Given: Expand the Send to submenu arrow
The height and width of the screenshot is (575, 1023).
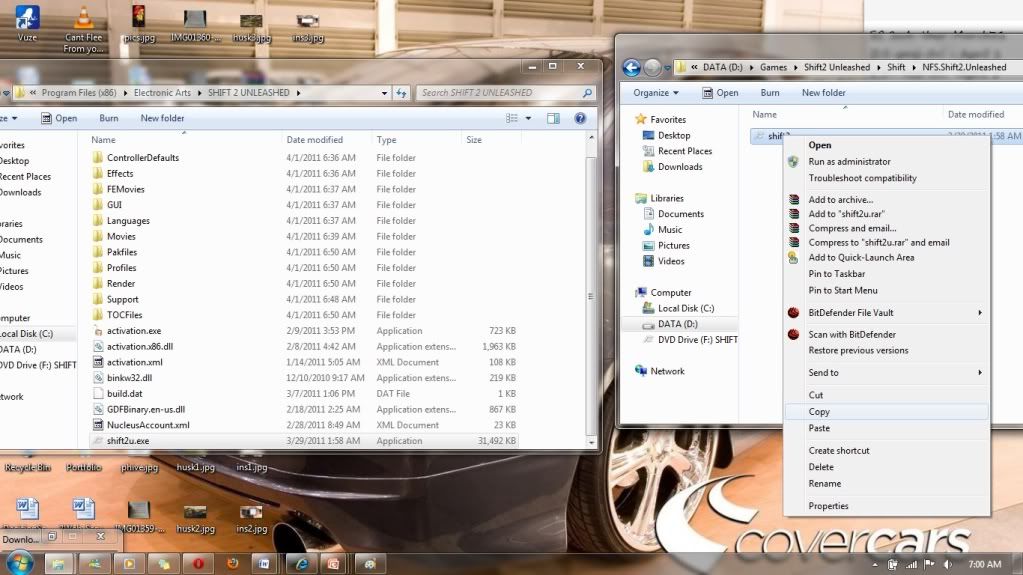Looking at the screenshot, I should (980, 373).
